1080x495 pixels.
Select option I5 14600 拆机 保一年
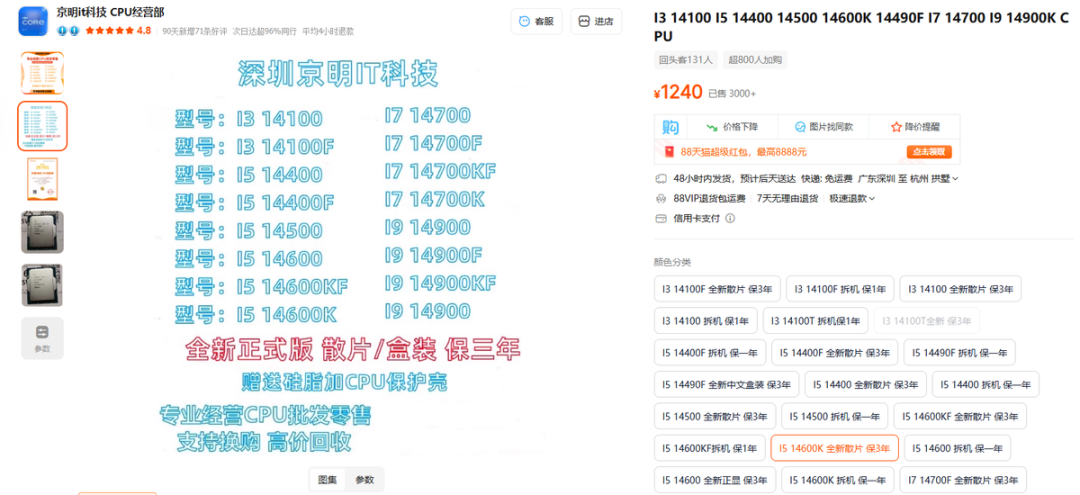(x=957, y=447)
